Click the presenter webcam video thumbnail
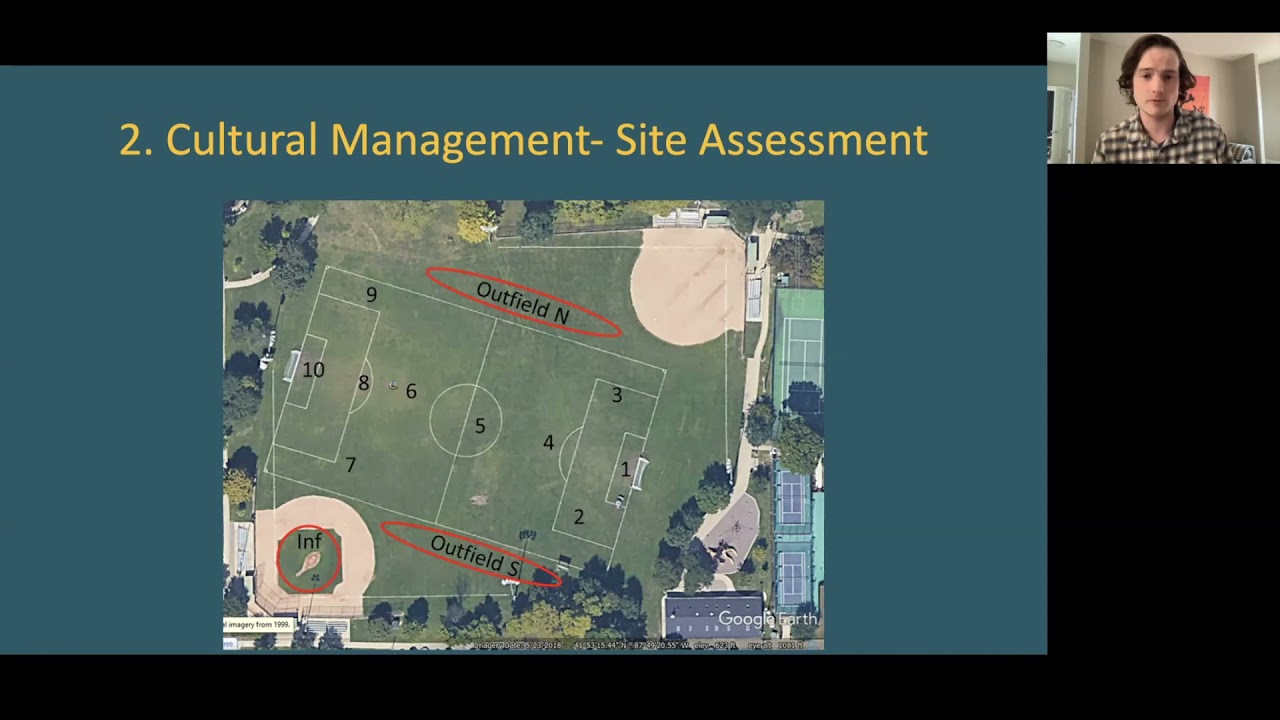Image resolution: width=1280 pixels, height=720 pixels. pyautogui.click(x=1163, y=98)
